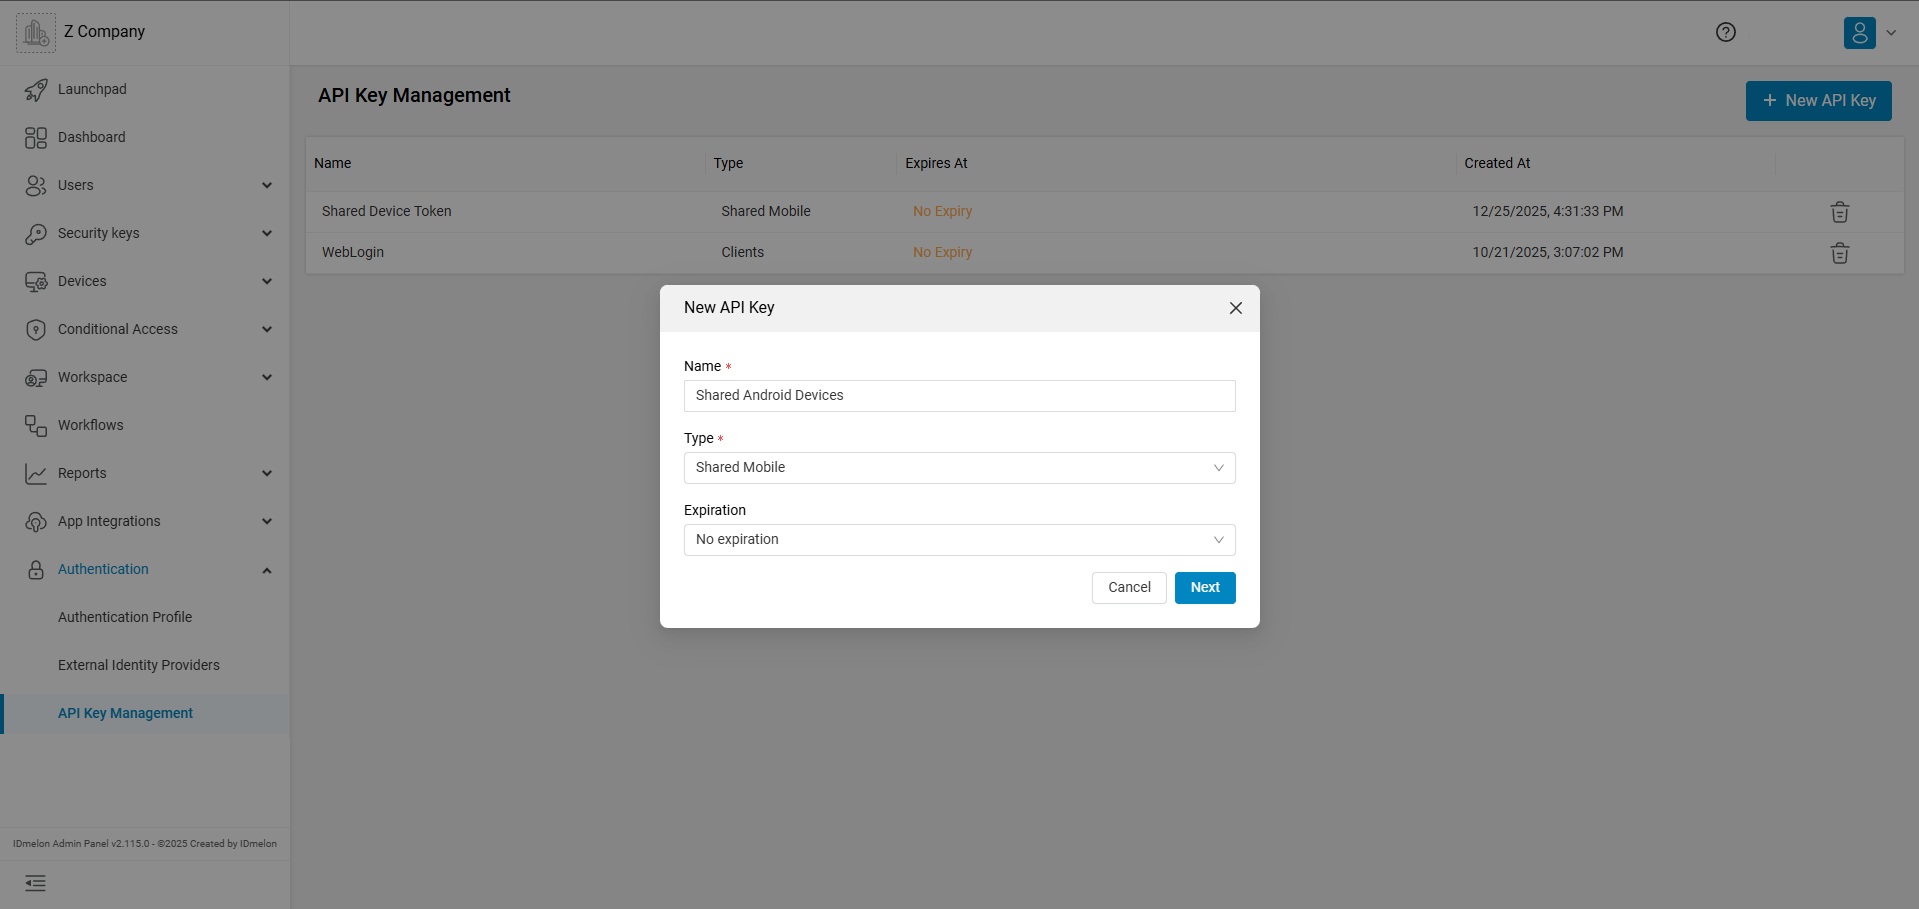This screenshot has width=1919, height=909.
Task: Click the Dashboard grid icon
Action: (x=36, y=138)
